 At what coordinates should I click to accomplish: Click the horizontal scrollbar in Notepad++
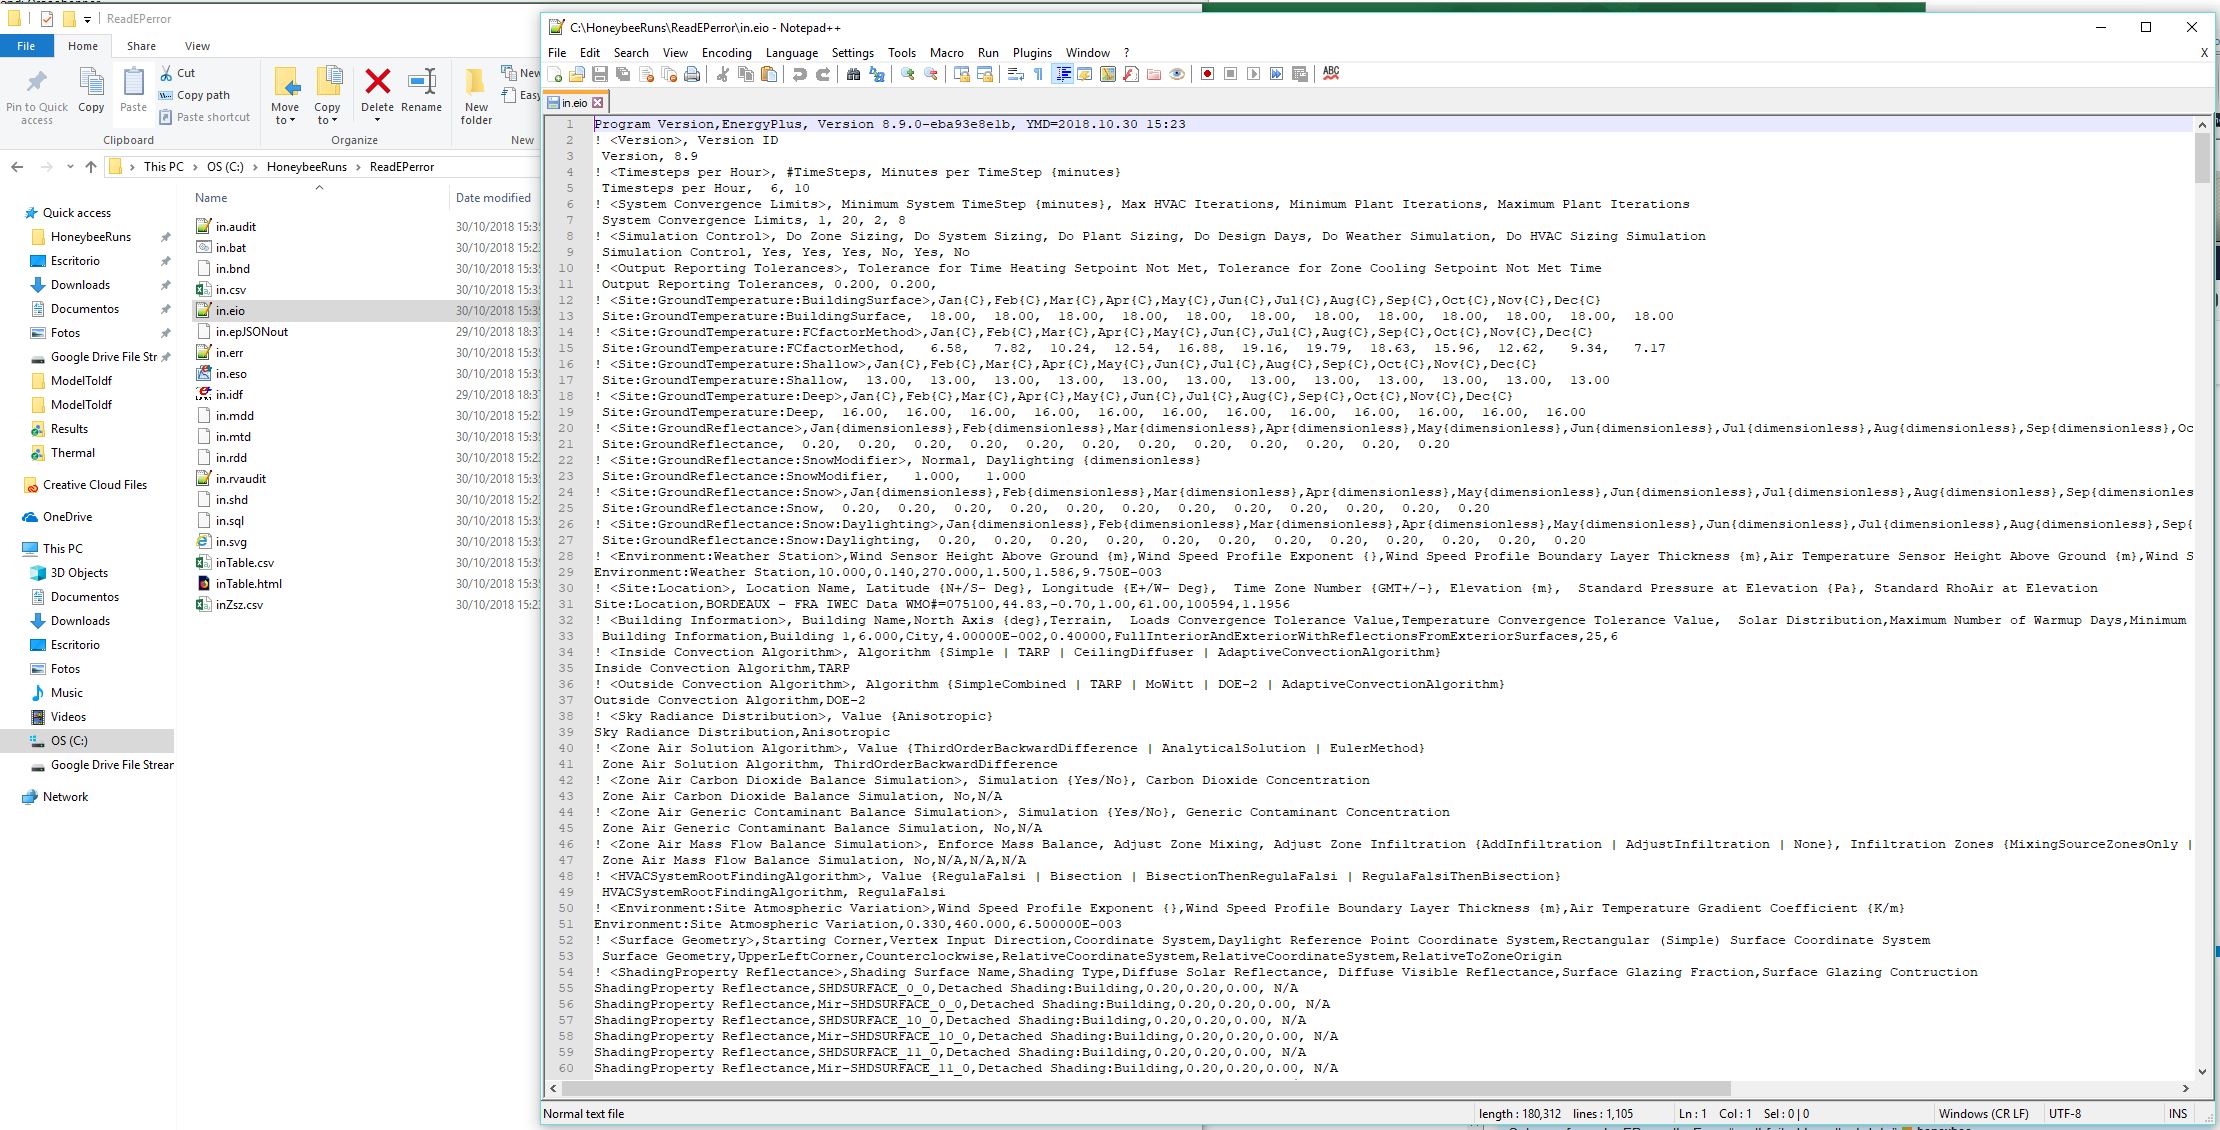(1140, 1088)
